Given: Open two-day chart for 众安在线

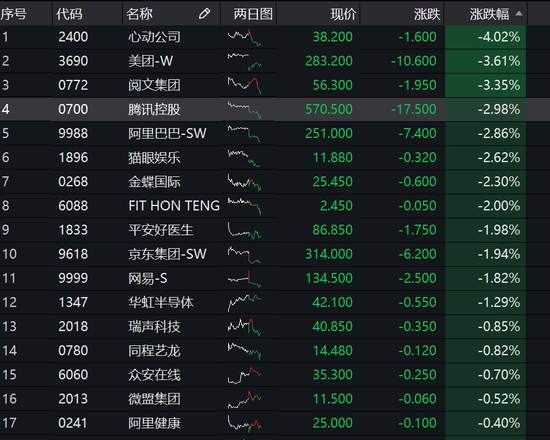Looking at the screenshot, I should pyautogui.click(x=244, y=375).
